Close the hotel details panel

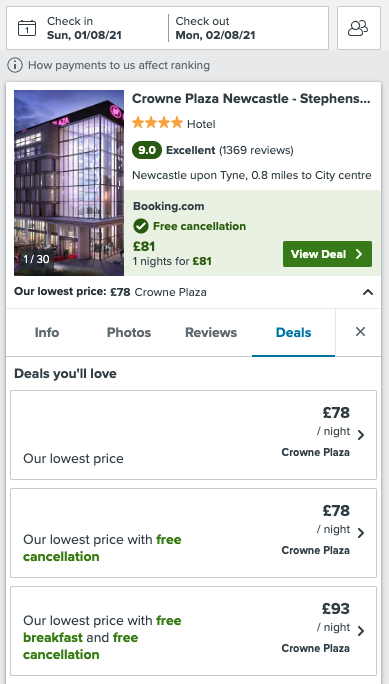click(360, 332)
